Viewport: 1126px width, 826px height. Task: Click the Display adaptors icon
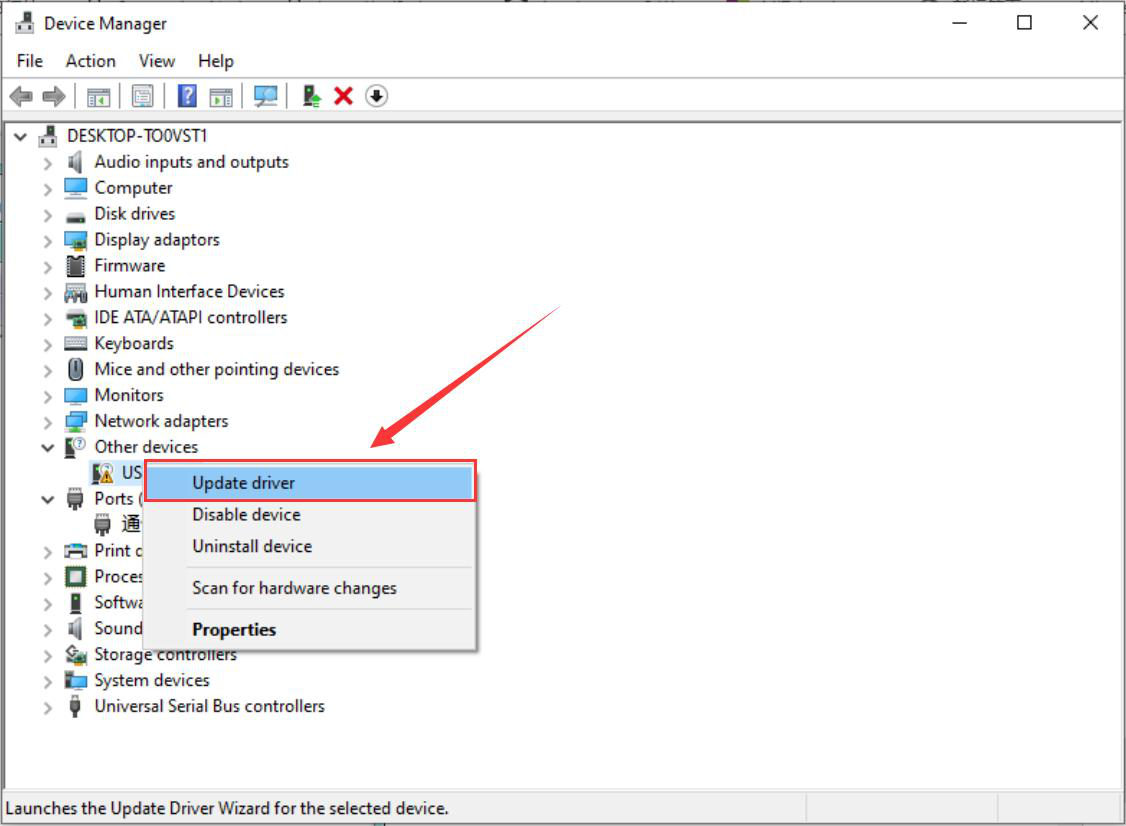pos(75,240)
